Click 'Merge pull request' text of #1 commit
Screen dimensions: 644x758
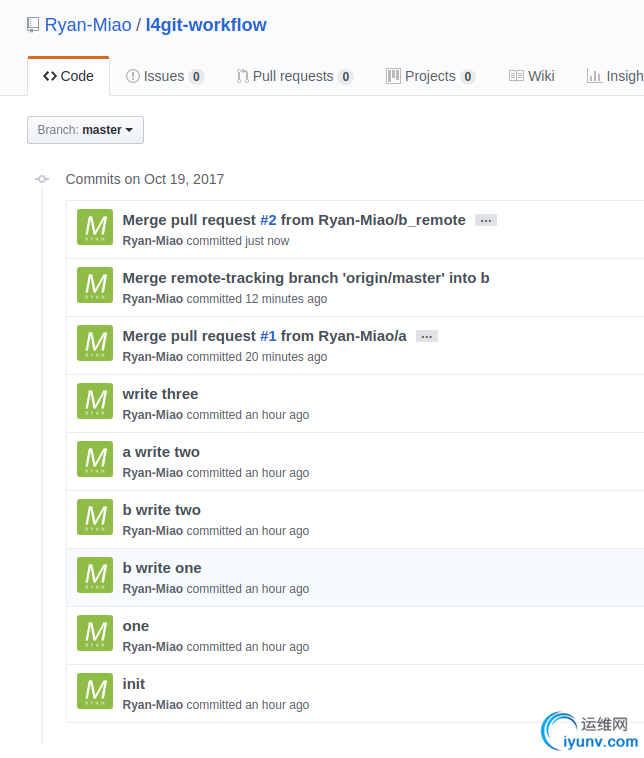point(189,336)
